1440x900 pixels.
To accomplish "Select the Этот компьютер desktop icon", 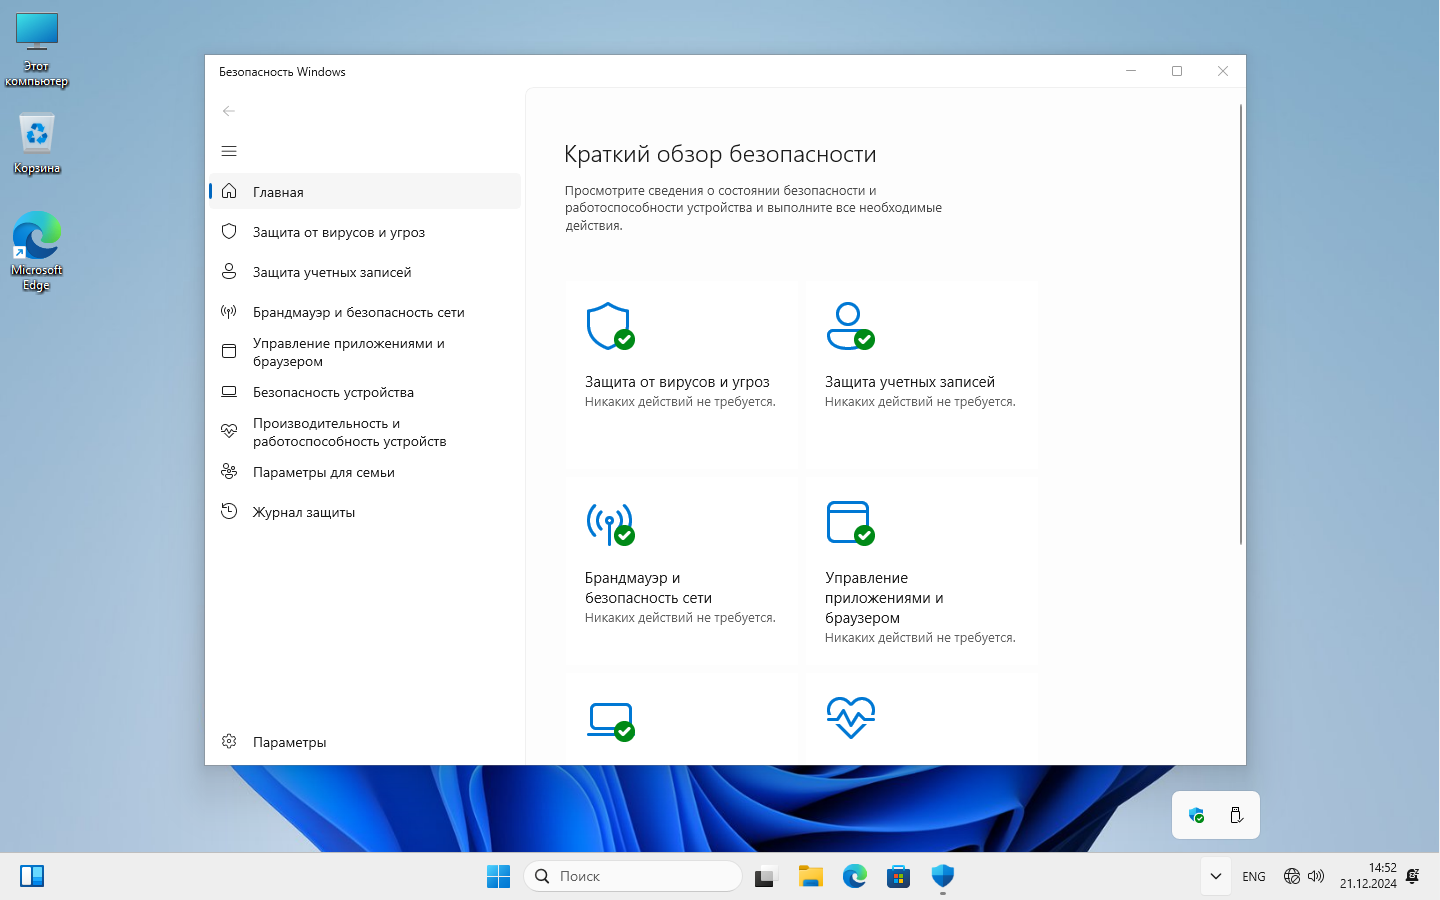I will click(37, 50).
